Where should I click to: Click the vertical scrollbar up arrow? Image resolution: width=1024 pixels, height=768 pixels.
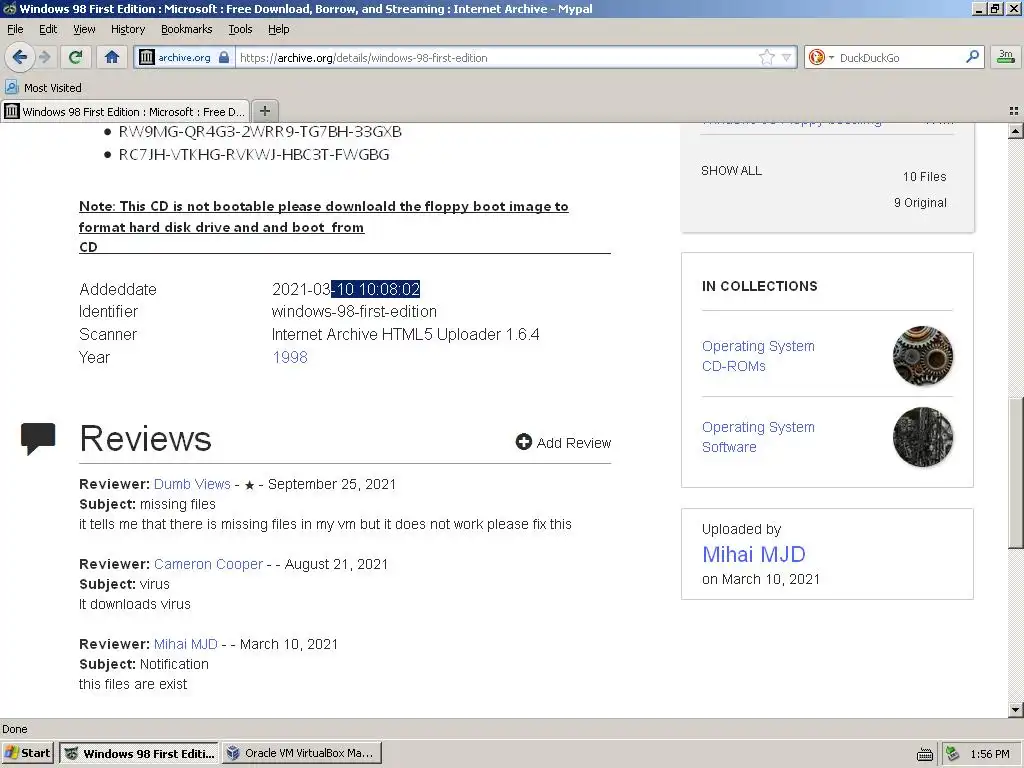[x=1016, y=131]
